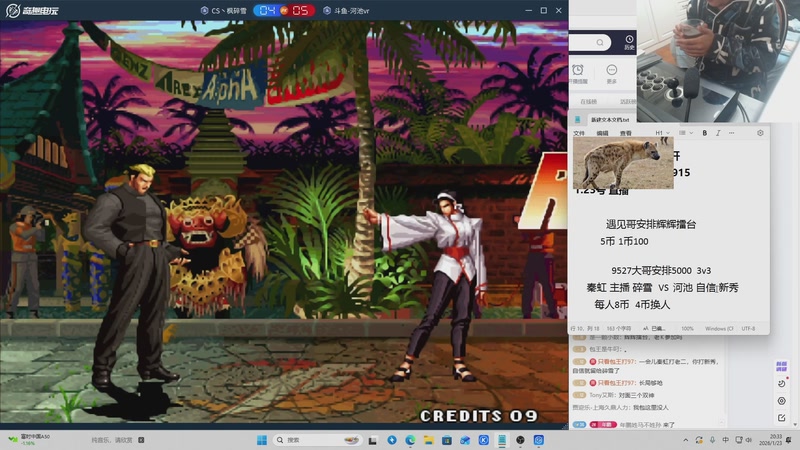Click the webcam video overlay
Image resolution: width=800 pixels, height=450 pixels.
[718, 61]
